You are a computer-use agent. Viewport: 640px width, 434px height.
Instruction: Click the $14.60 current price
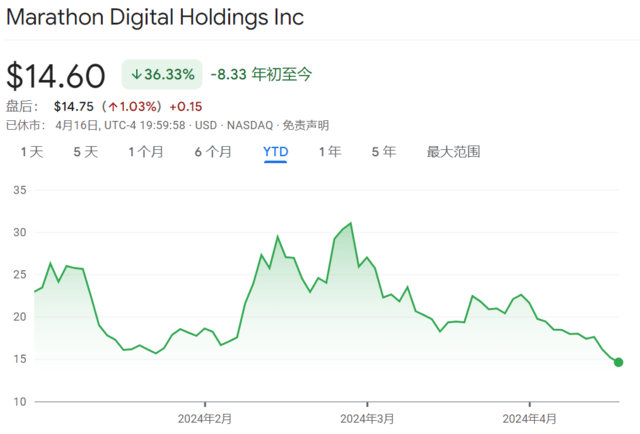[x=56, y=76]
